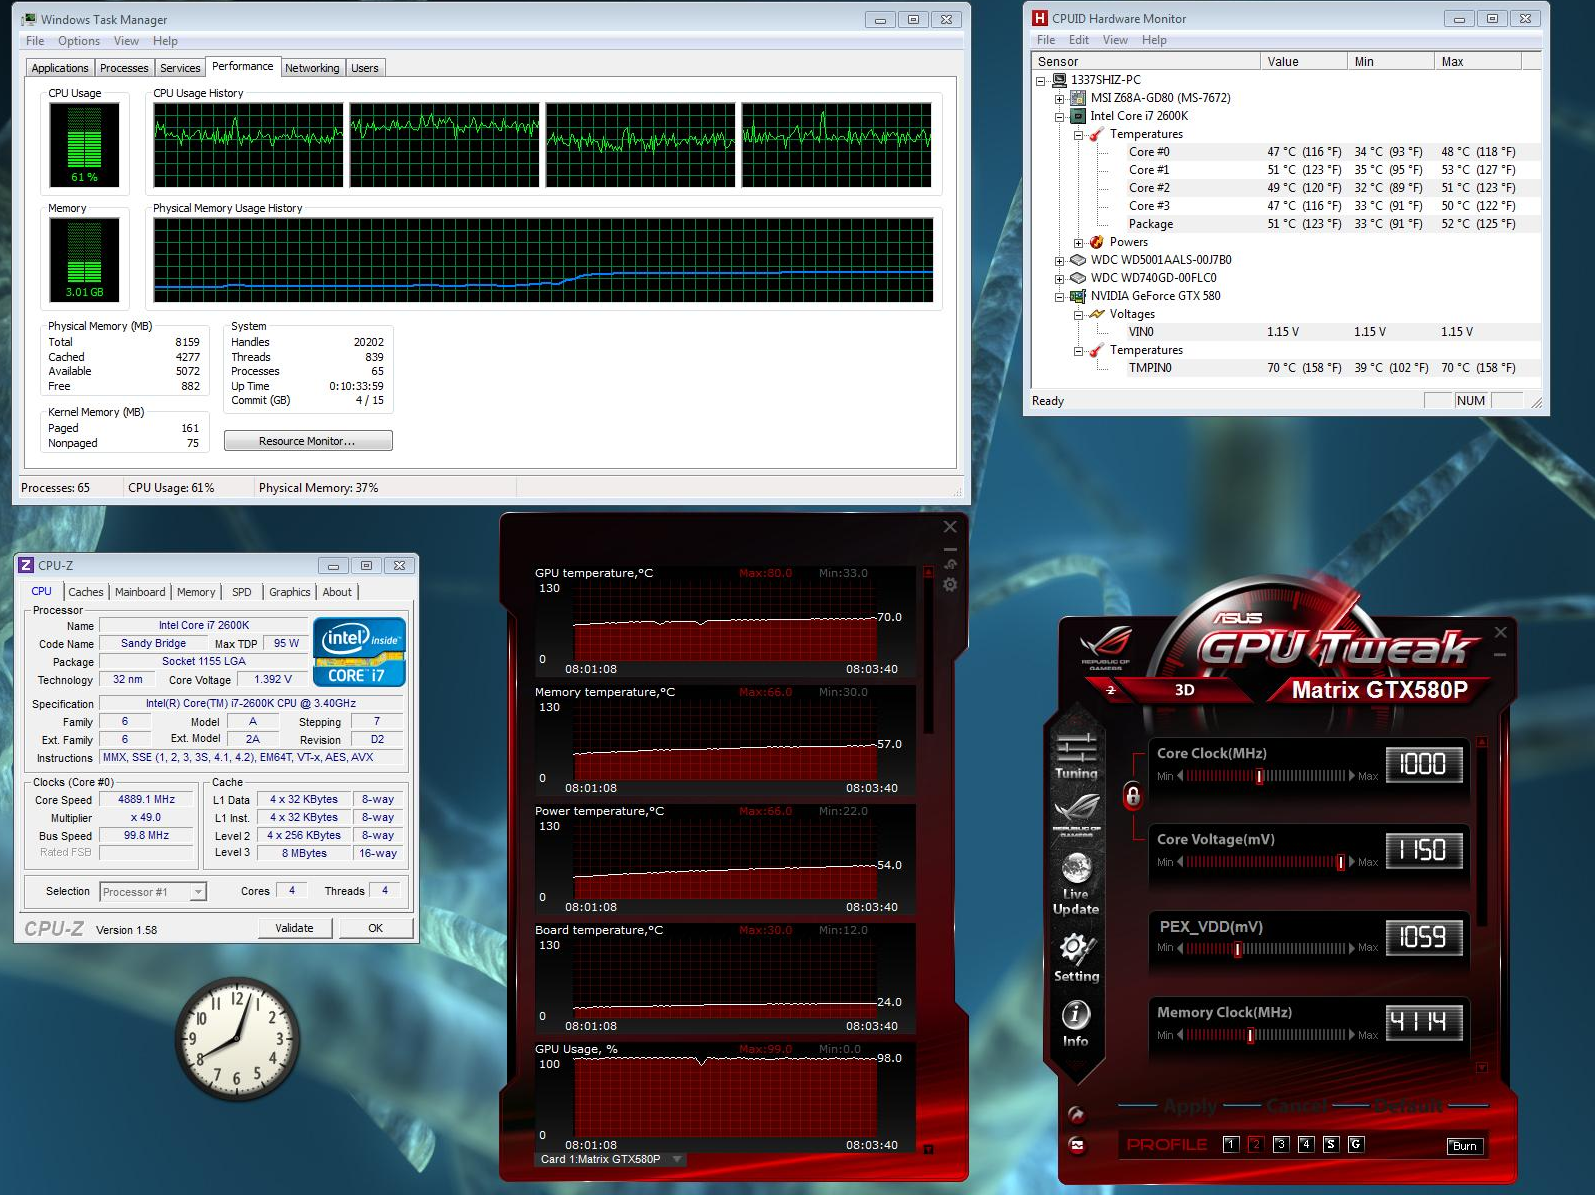Select the G profile in GPU Tweak

point(1356,1144)
